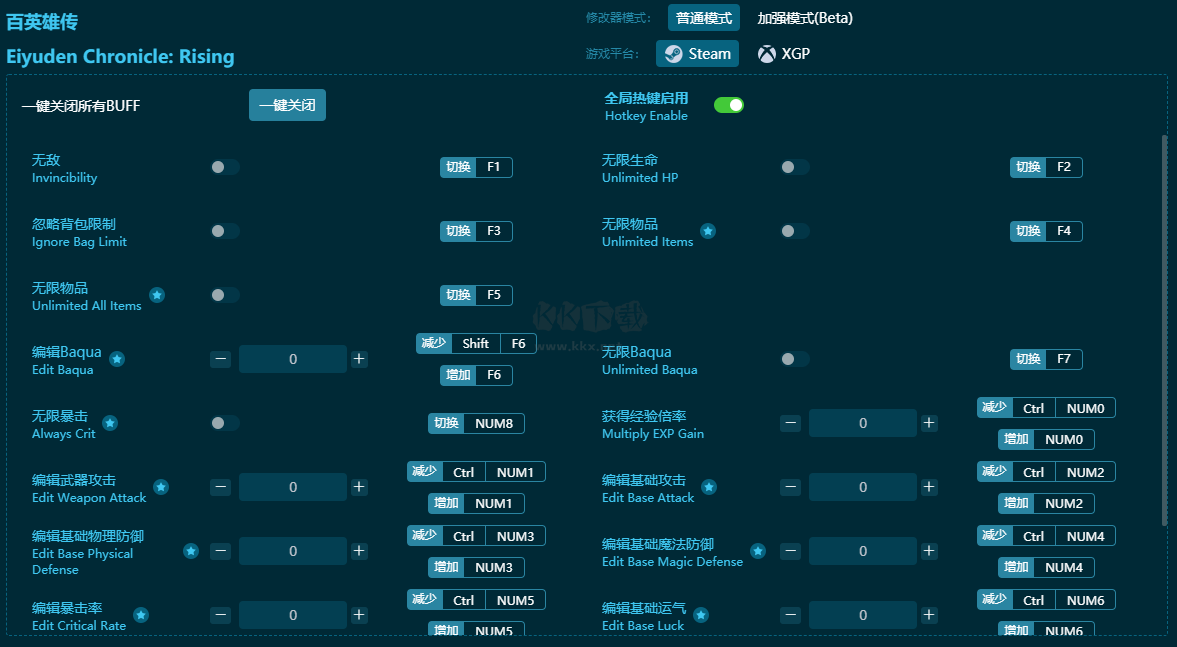Screen dimensions: 1177x647
Task: Switch on Ignore Bag Limit
Action: click(x=225, y=231)
